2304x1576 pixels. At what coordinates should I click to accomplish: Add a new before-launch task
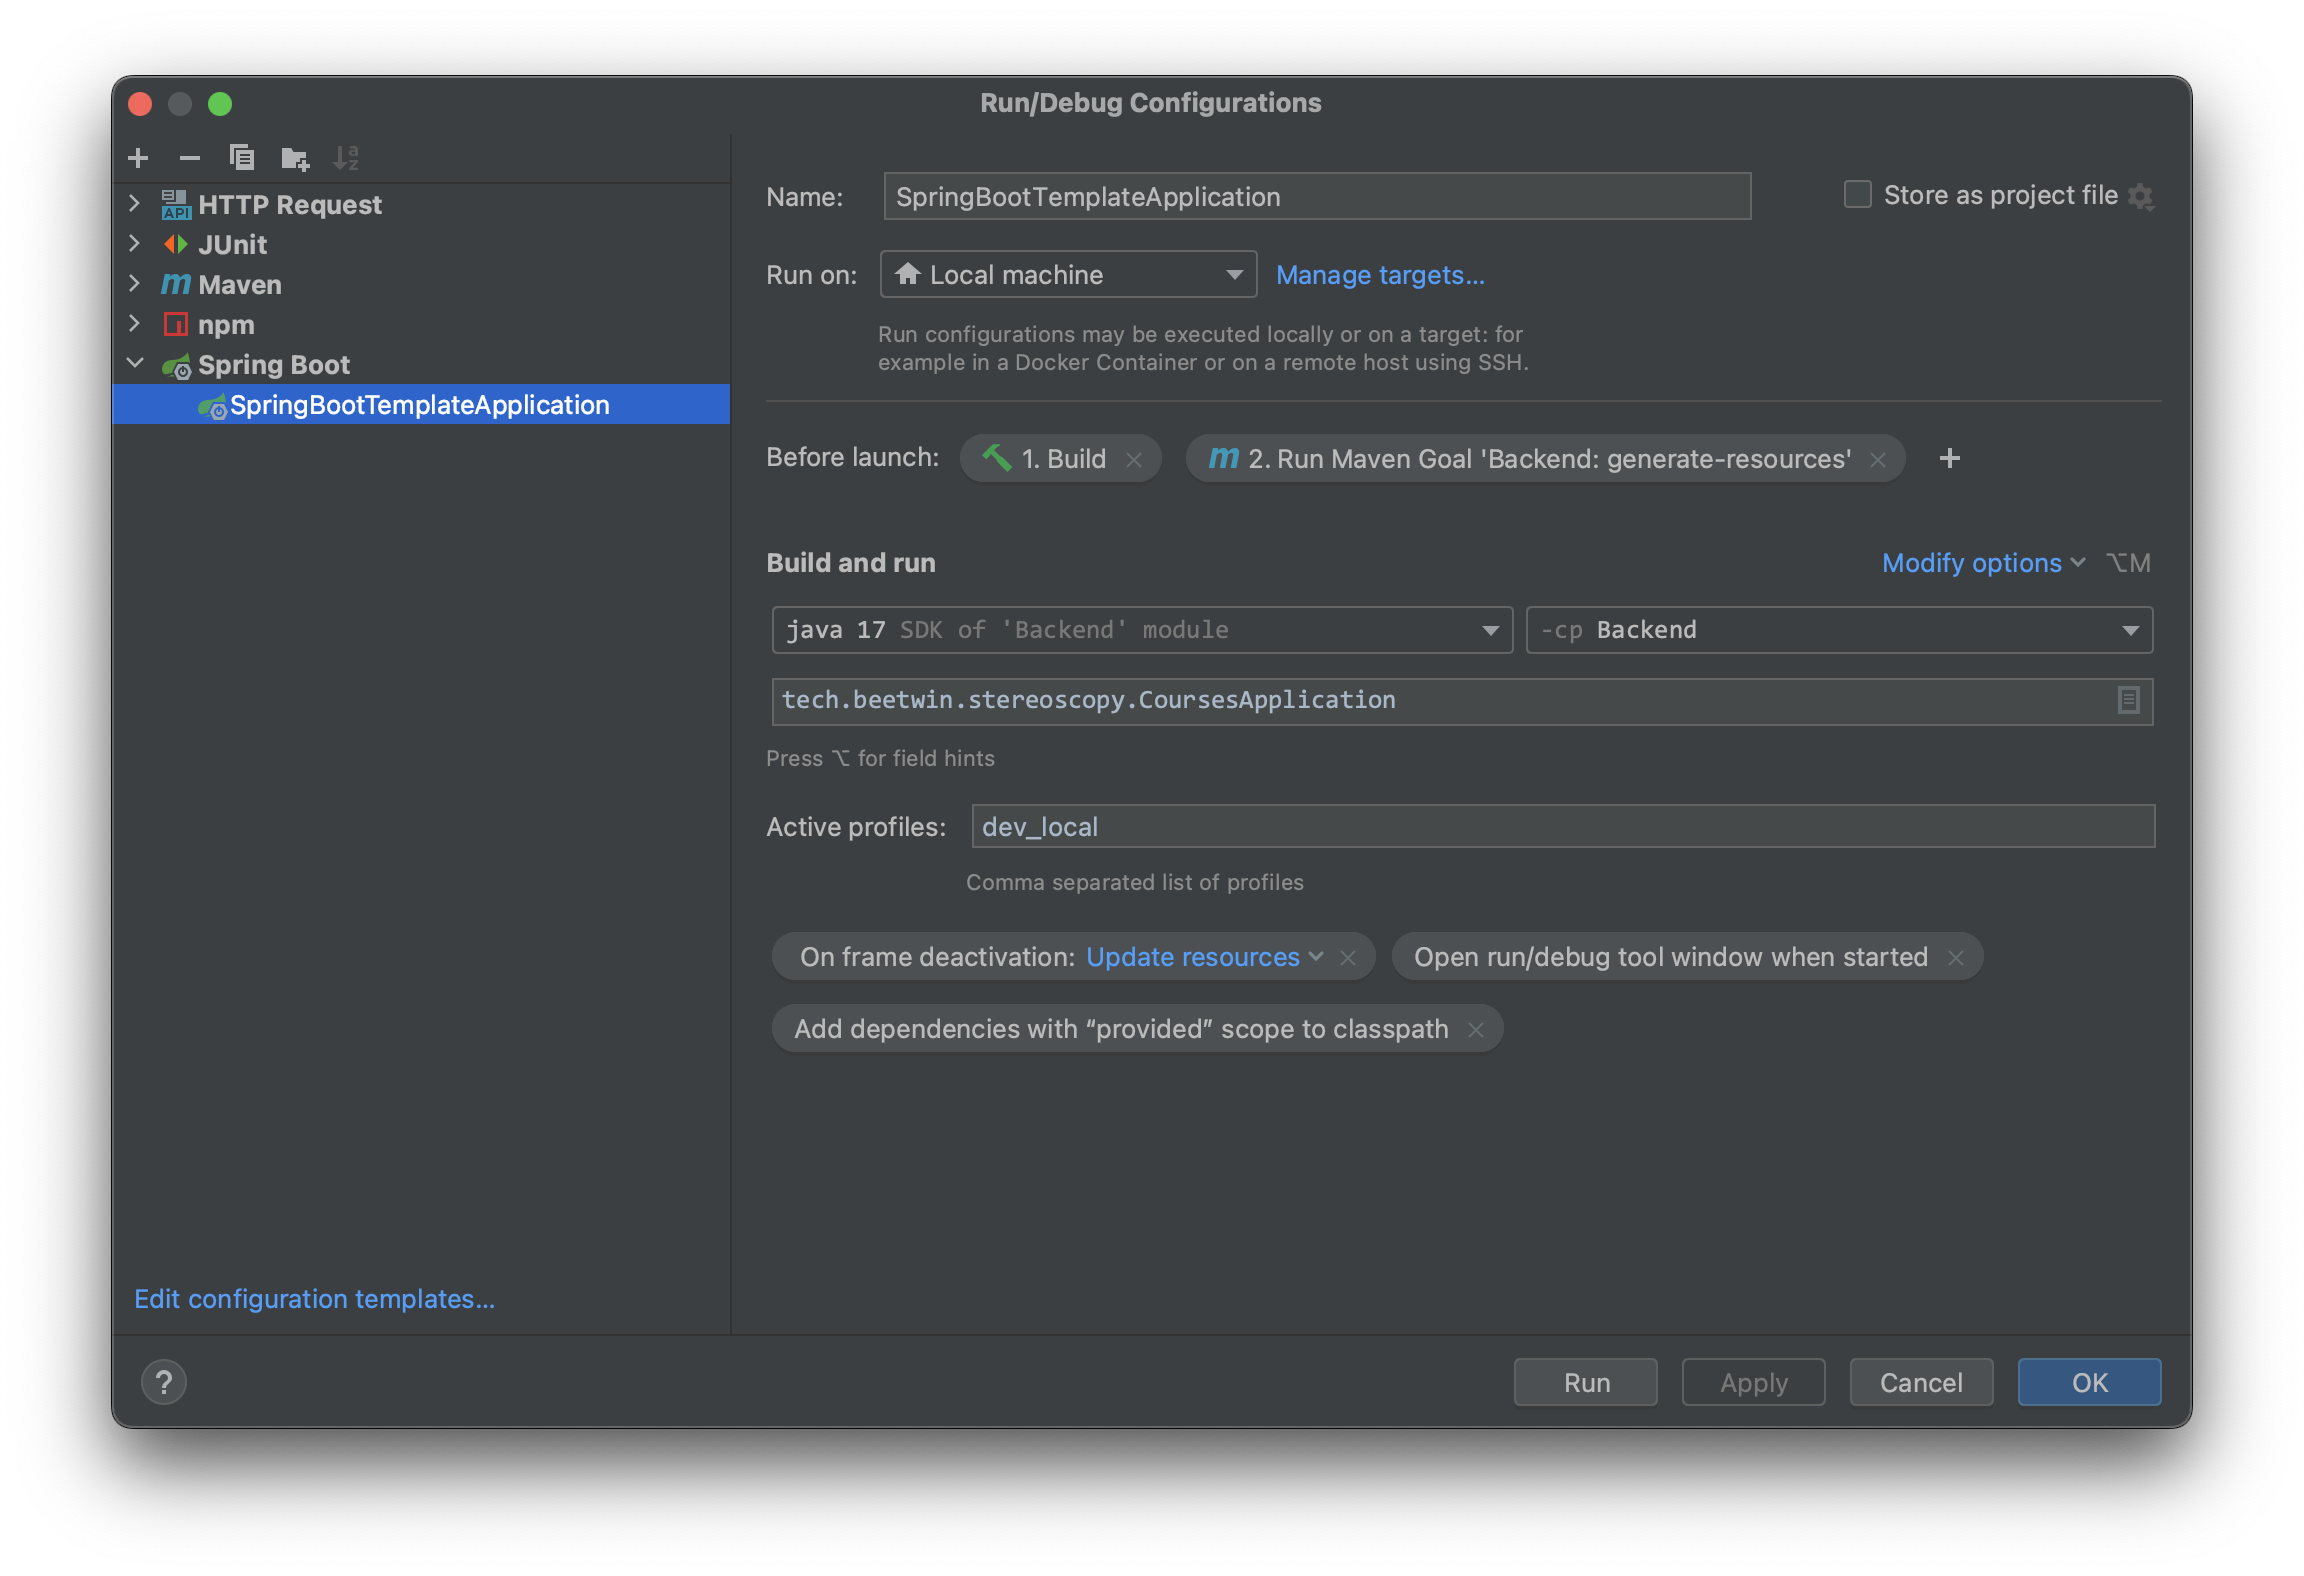point(1950,459)
